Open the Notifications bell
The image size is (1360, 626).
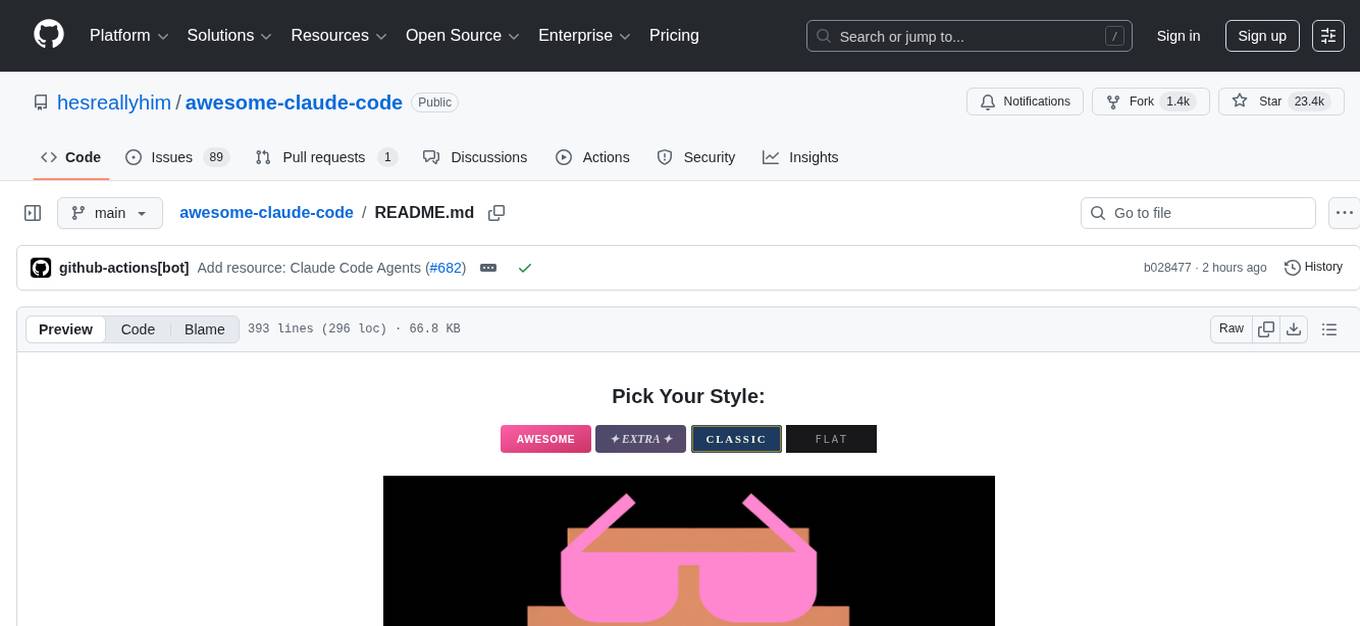tap(988, 101)
